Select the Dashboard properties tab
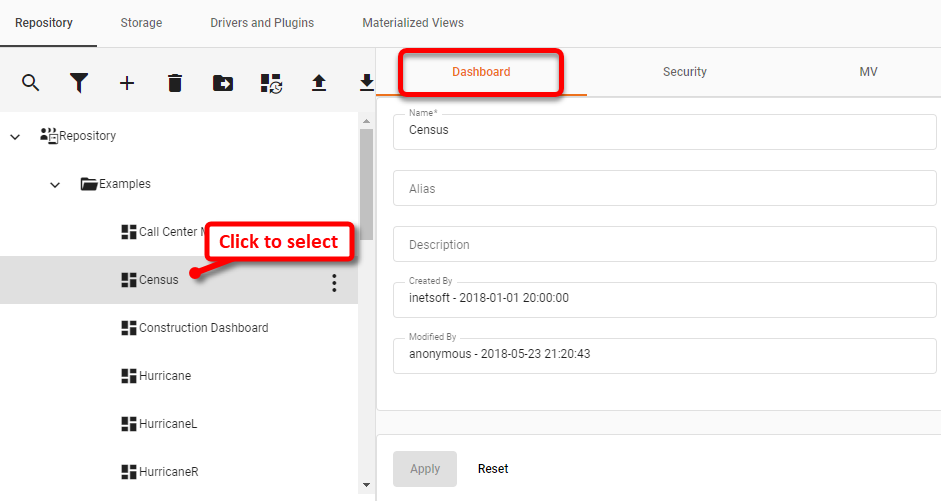The image size is (941, 501). (x=481, y=72)
